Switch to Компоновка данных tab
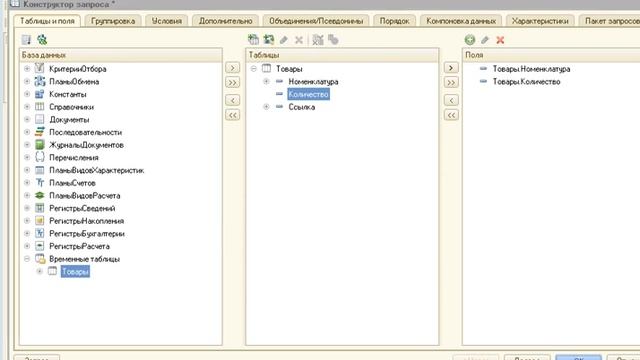 (x=461, y=21)
